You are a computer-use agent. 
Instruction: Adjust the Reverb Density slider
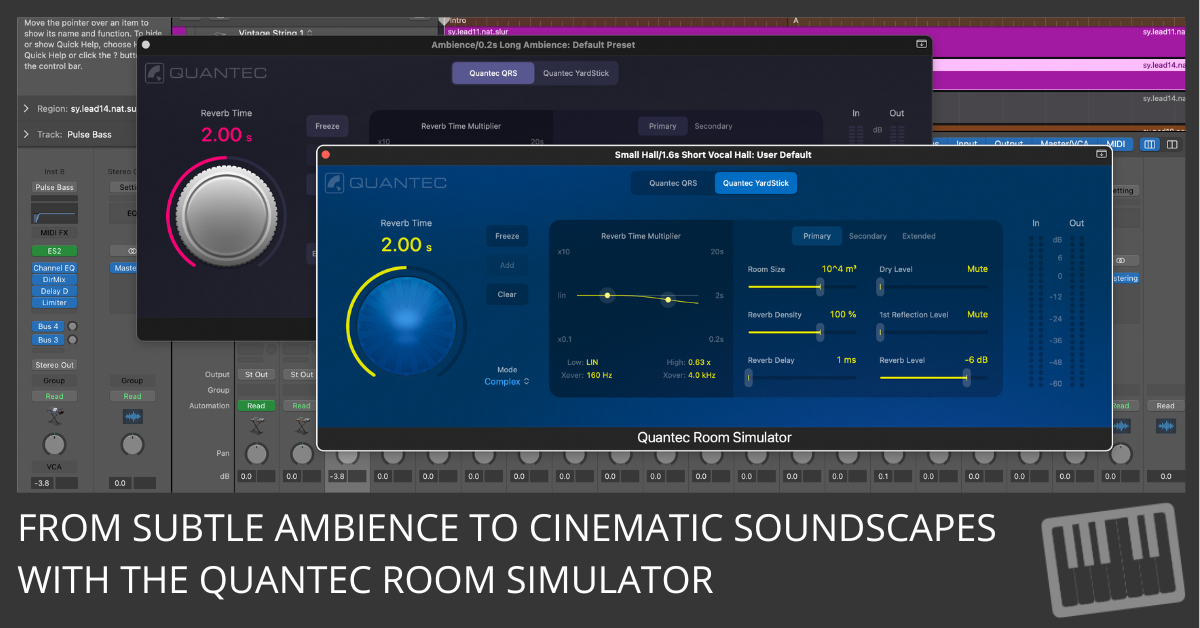tap(802, 331)
